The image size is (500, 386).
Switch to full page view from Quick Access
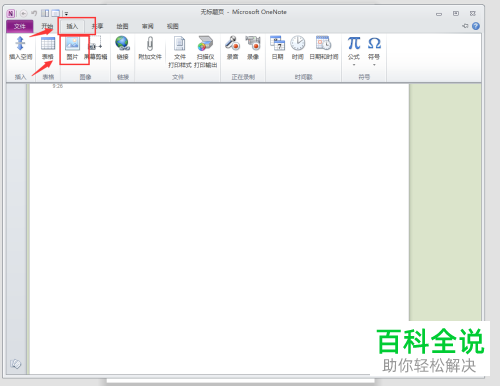(x=55, y=13)
